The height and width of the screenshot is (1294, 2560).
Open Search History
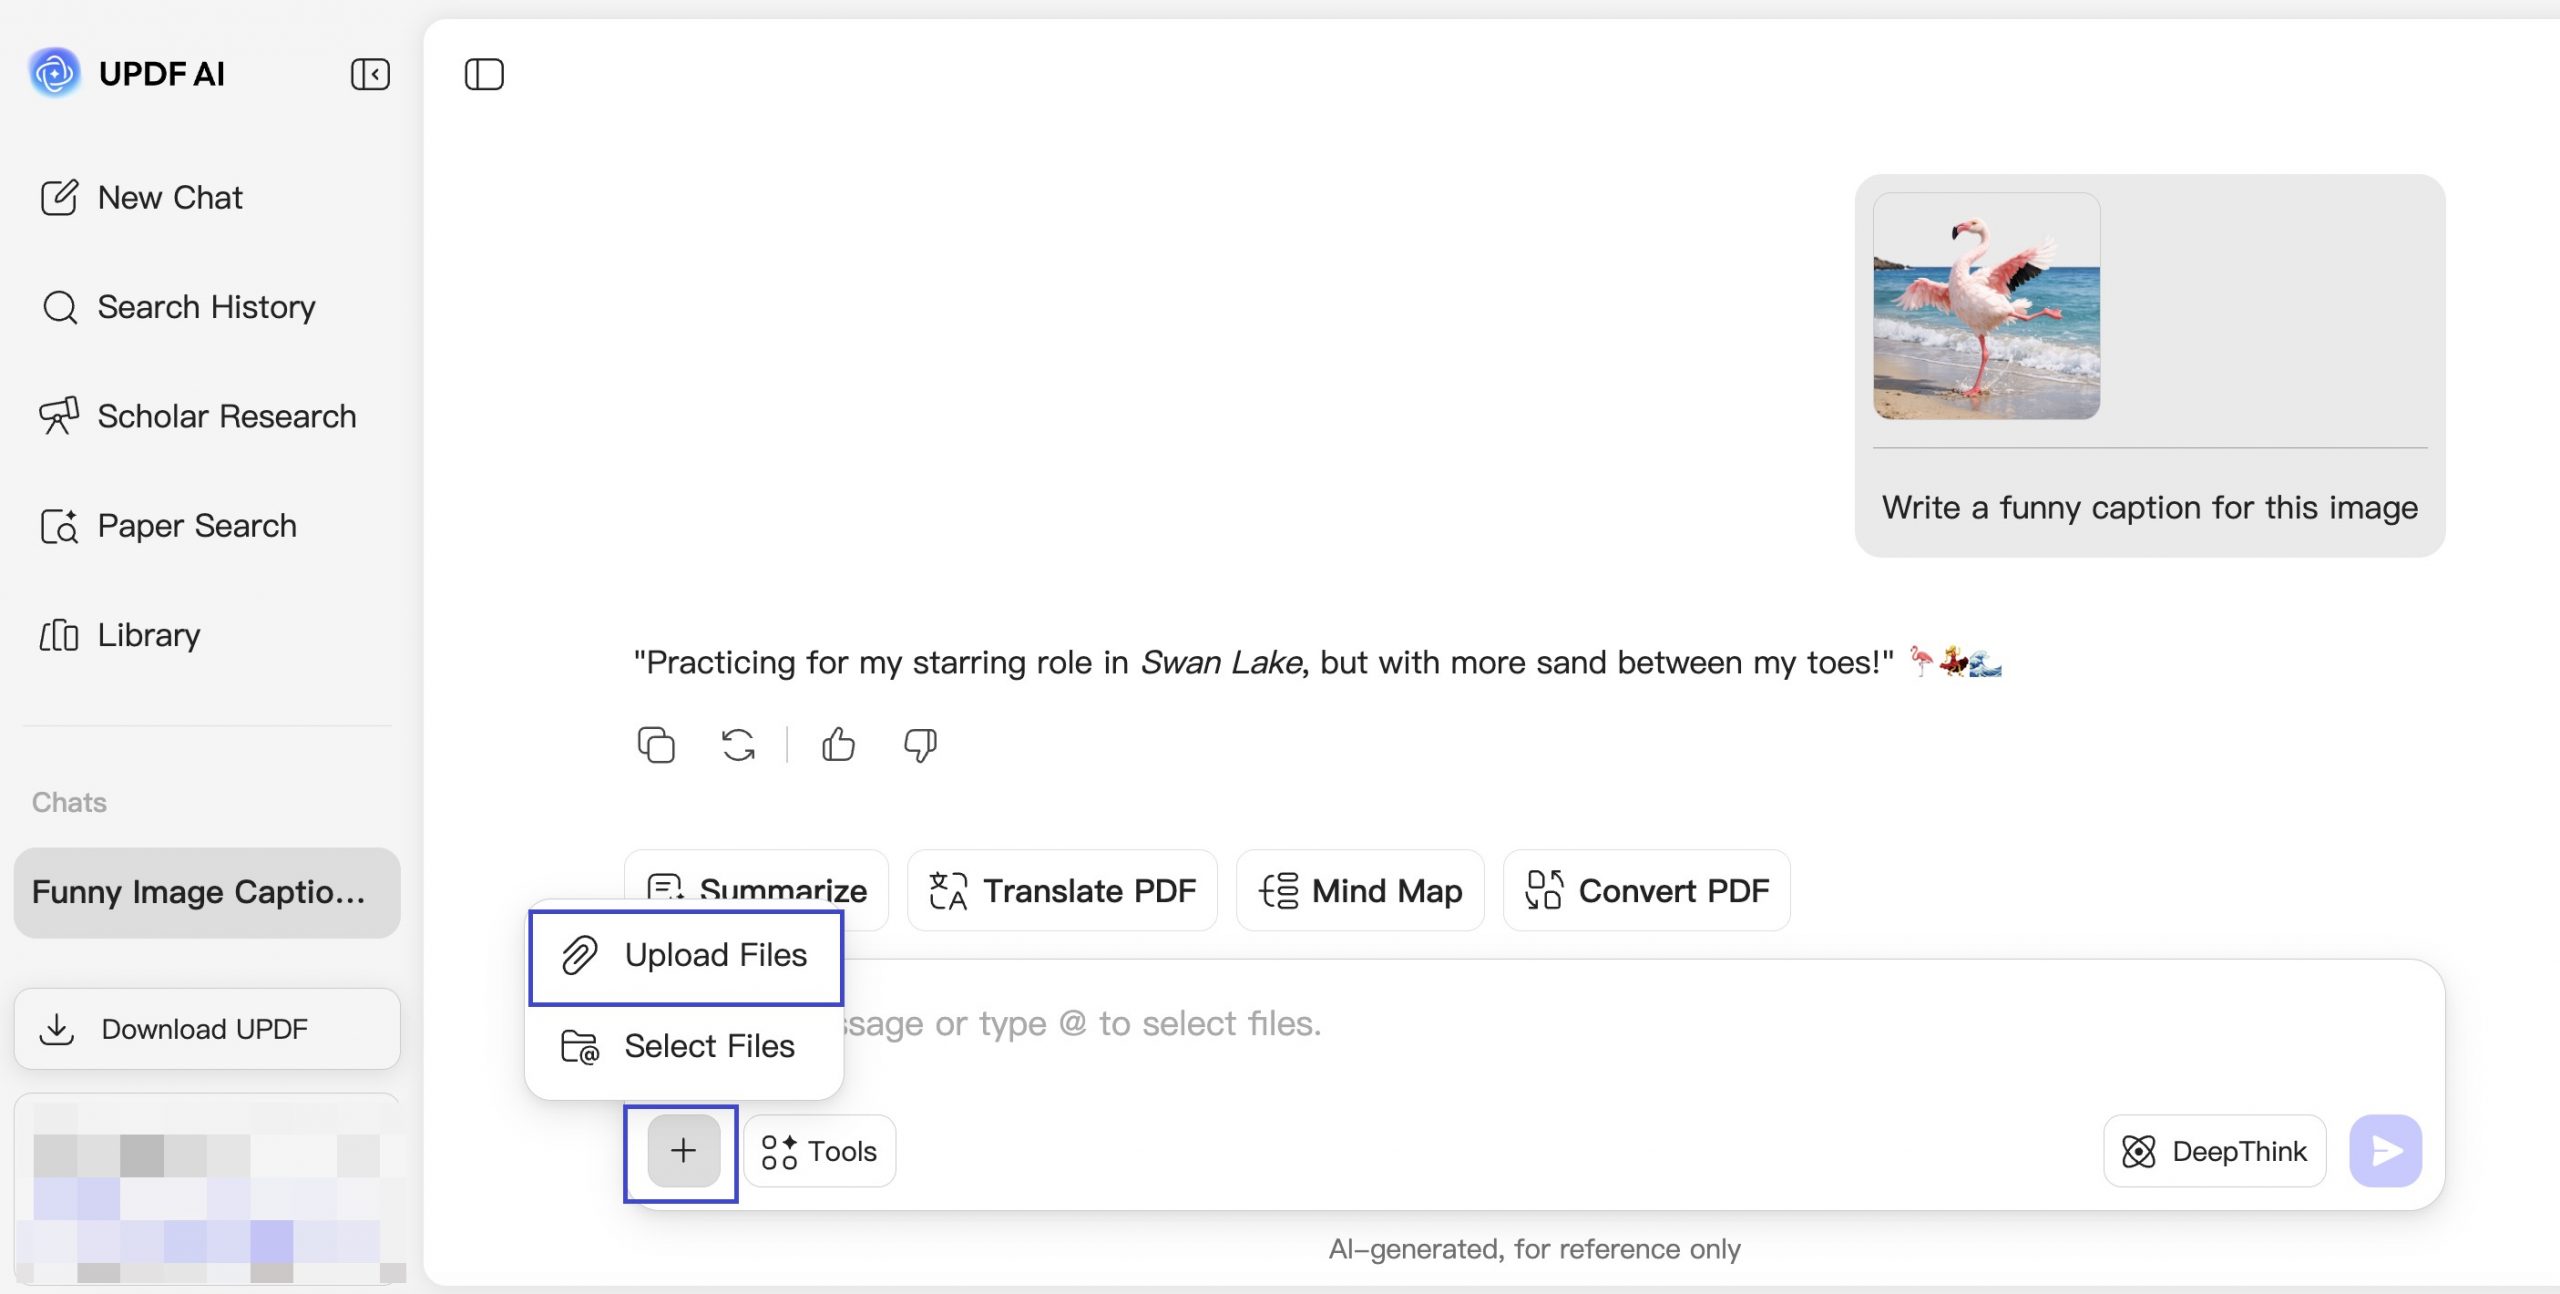[x=177, y=307]
